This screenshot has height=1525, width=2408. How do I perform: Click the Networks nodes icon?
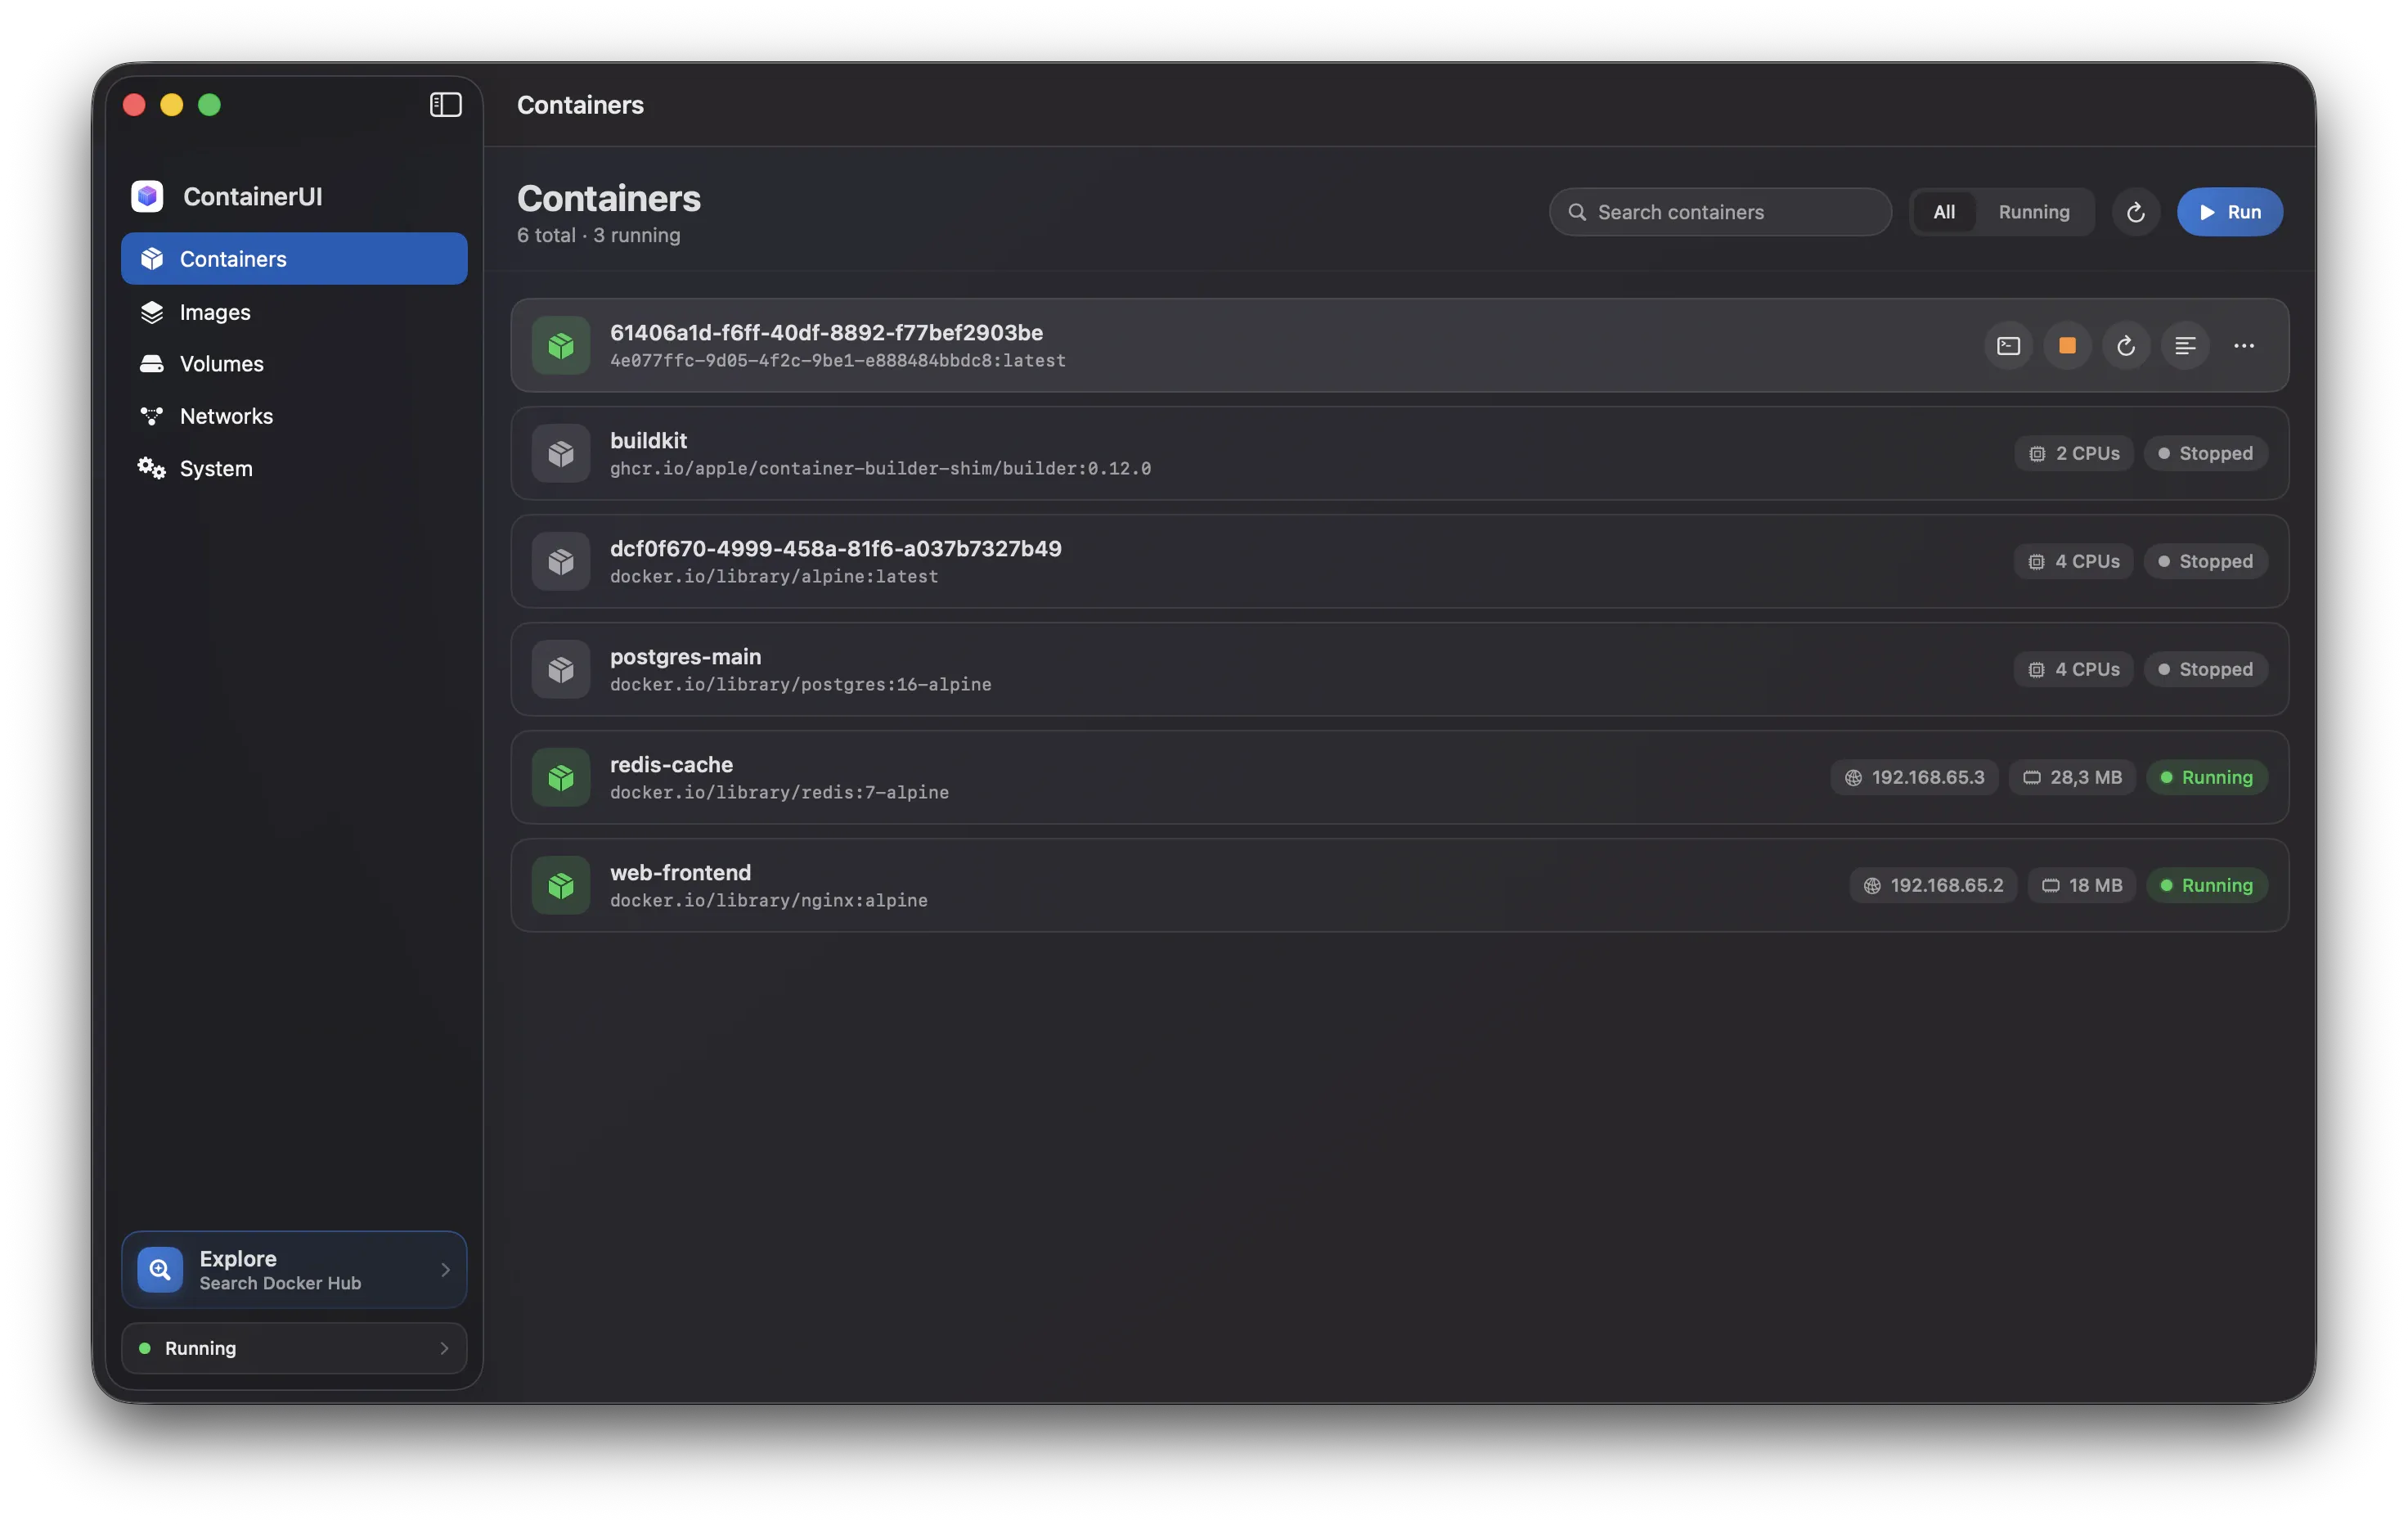point(152,416)
